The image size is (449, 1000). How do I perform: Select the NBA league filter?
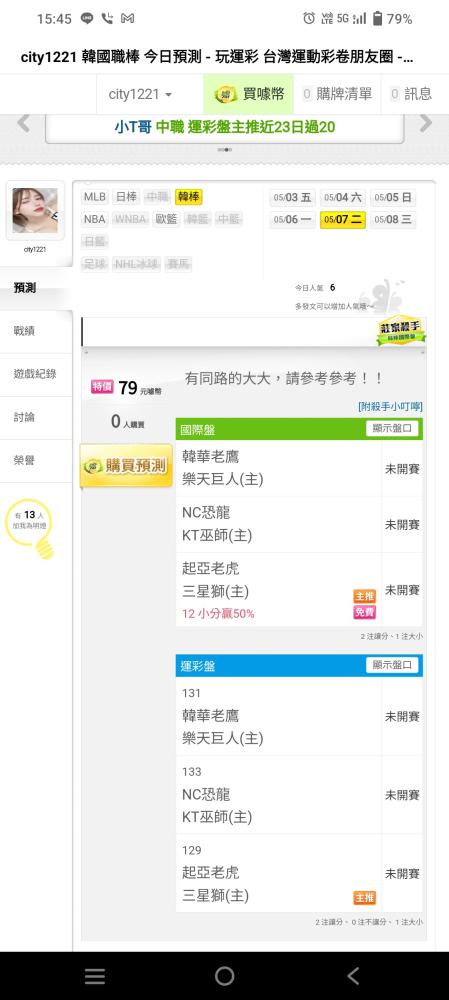point(94,219)
